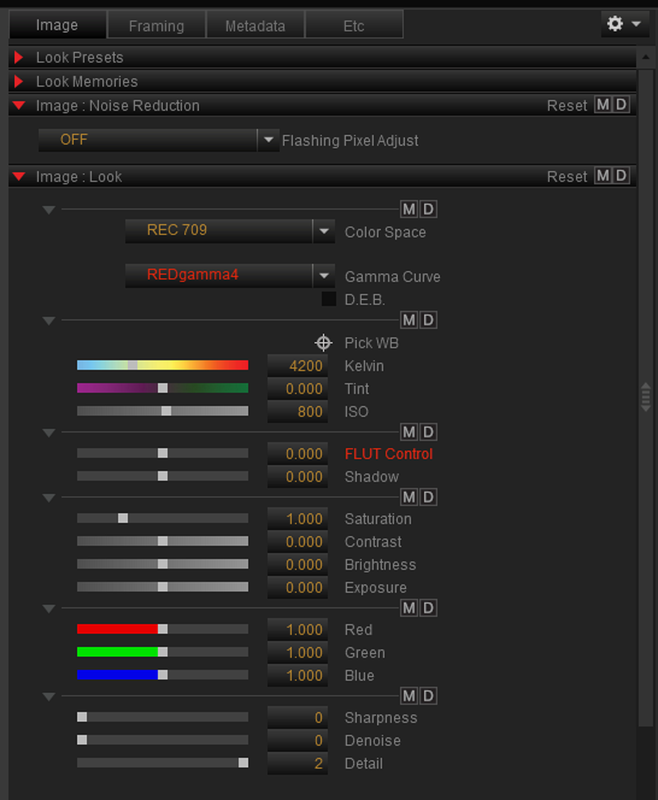
Task: Click D button in Noise Reduction header
Action: (x=621, y=105)
